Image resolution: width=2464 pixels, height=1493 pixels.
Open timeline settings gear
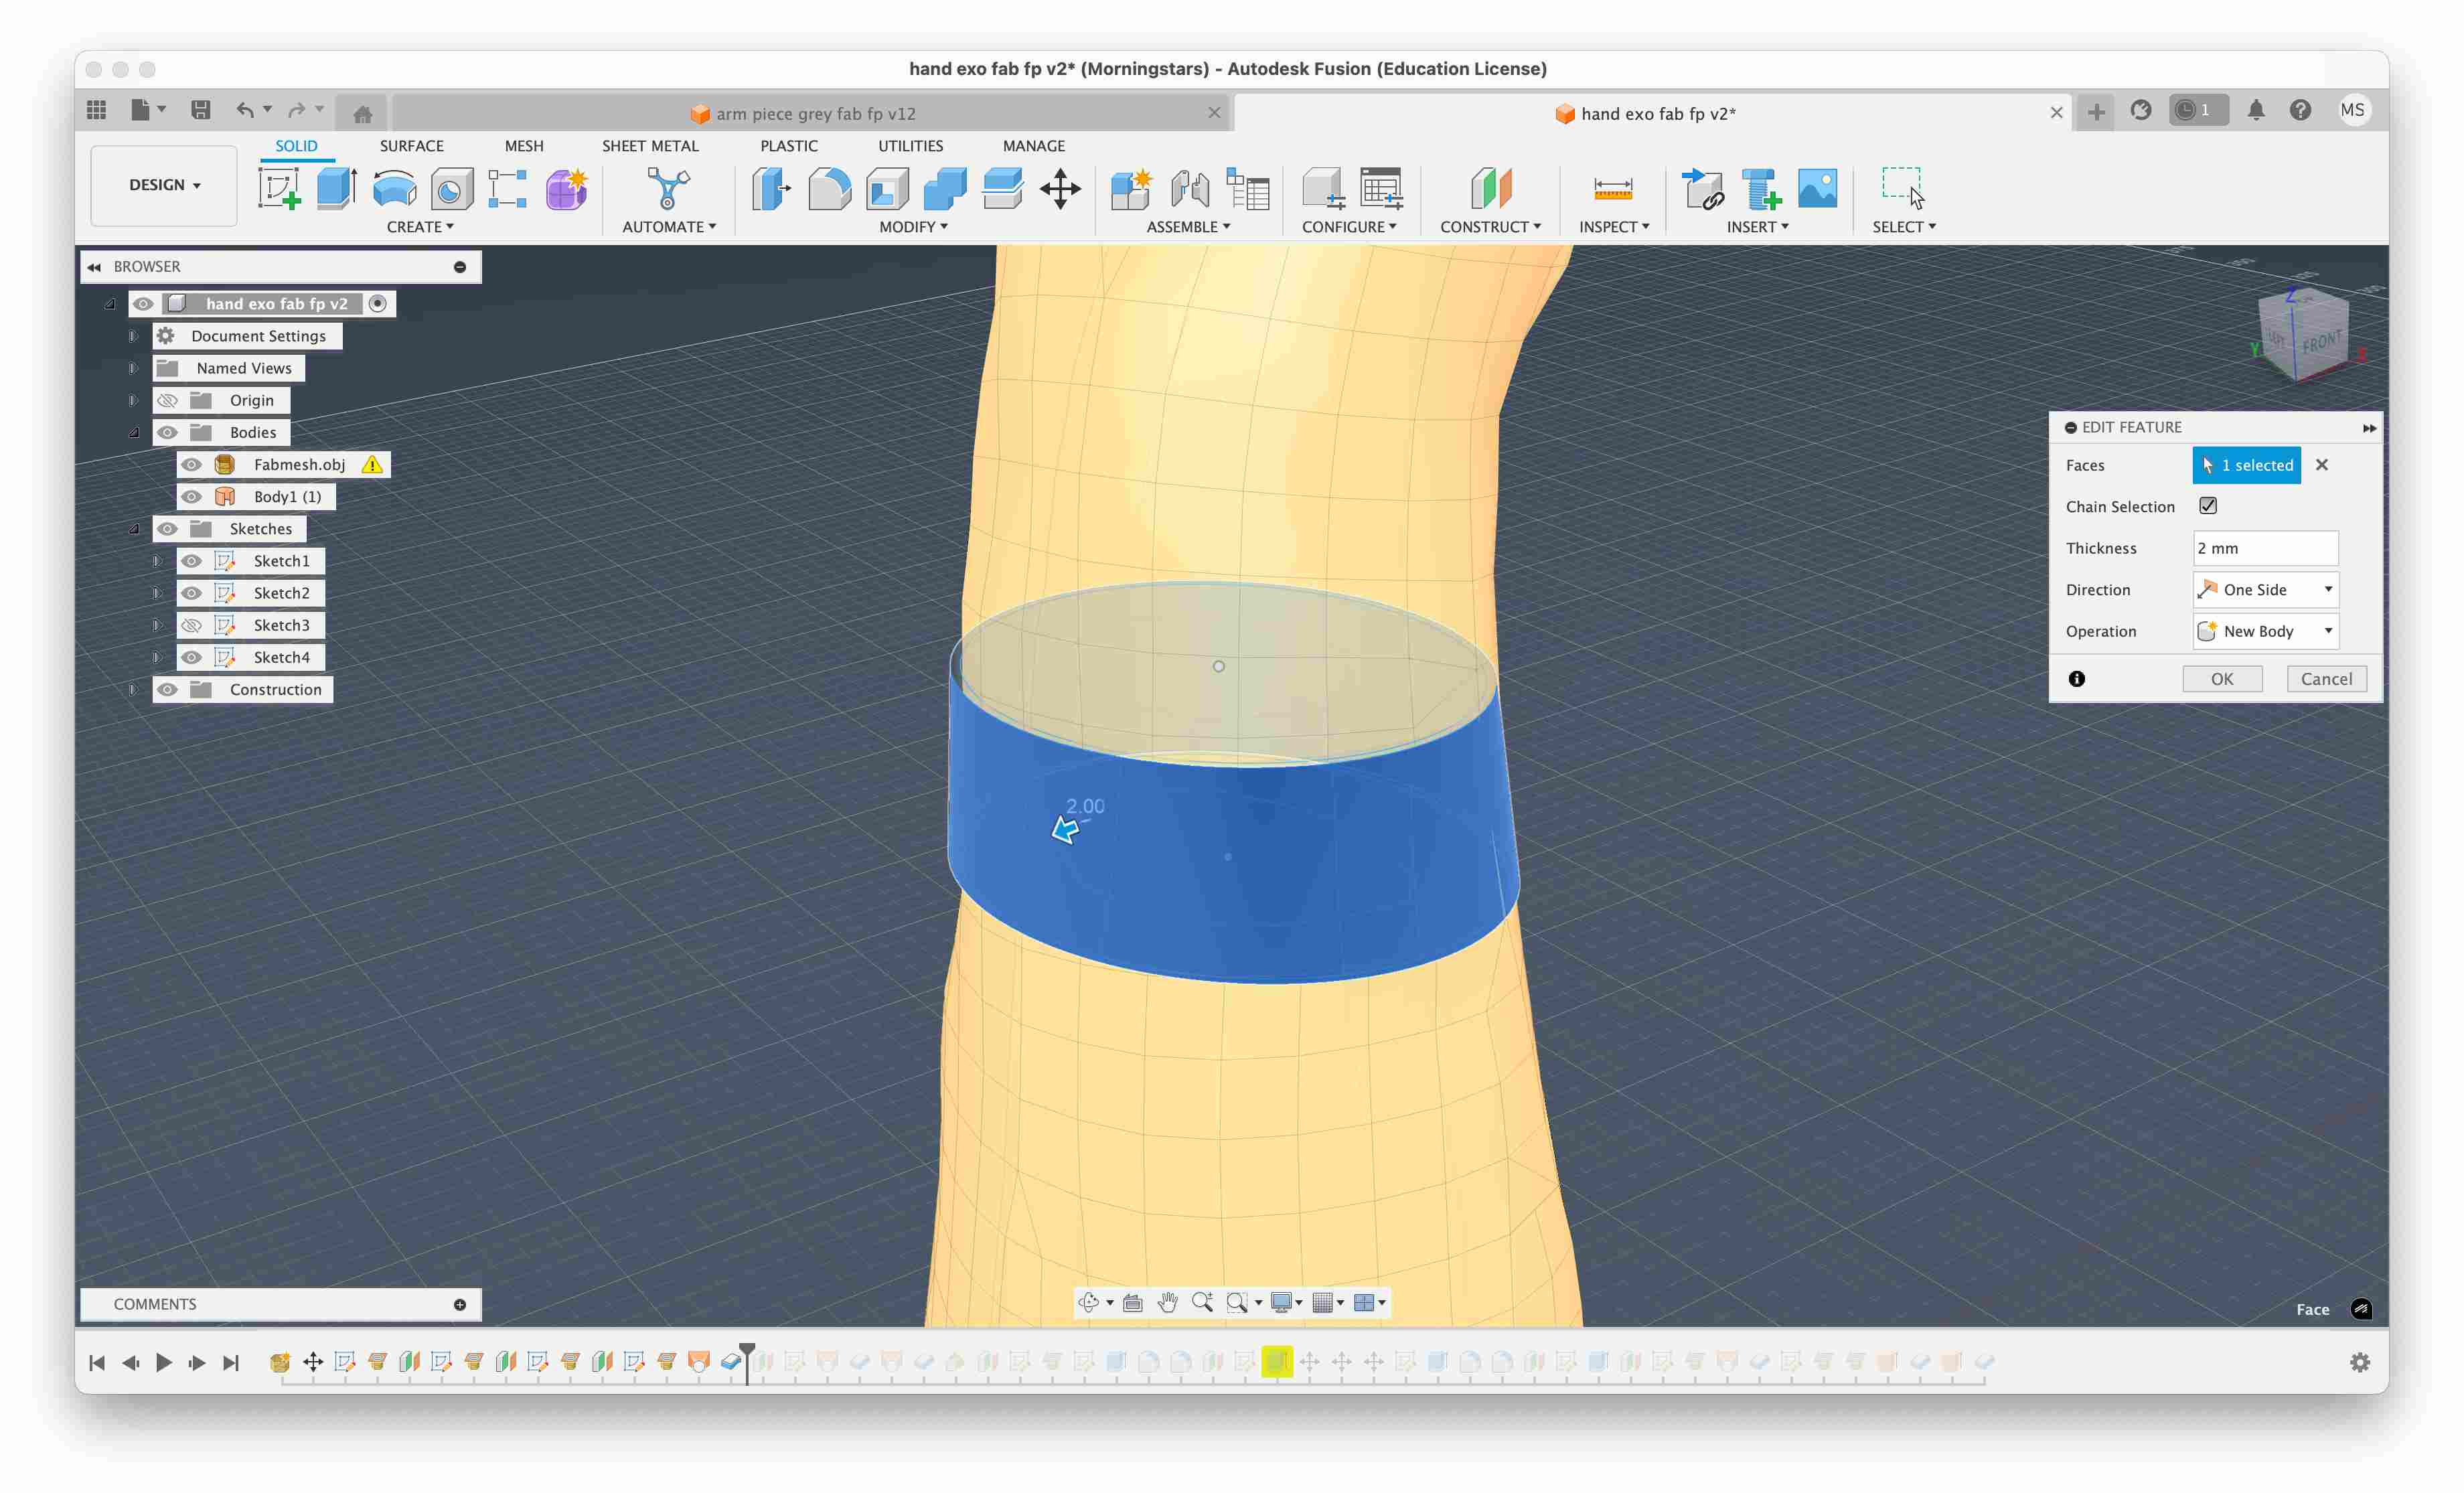2360,1362
